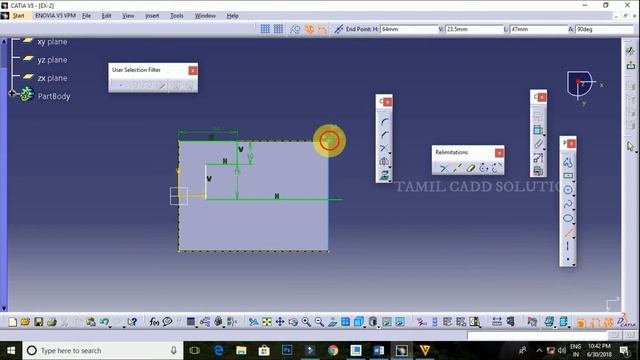Click the End Point H value field

coord(409,29)
